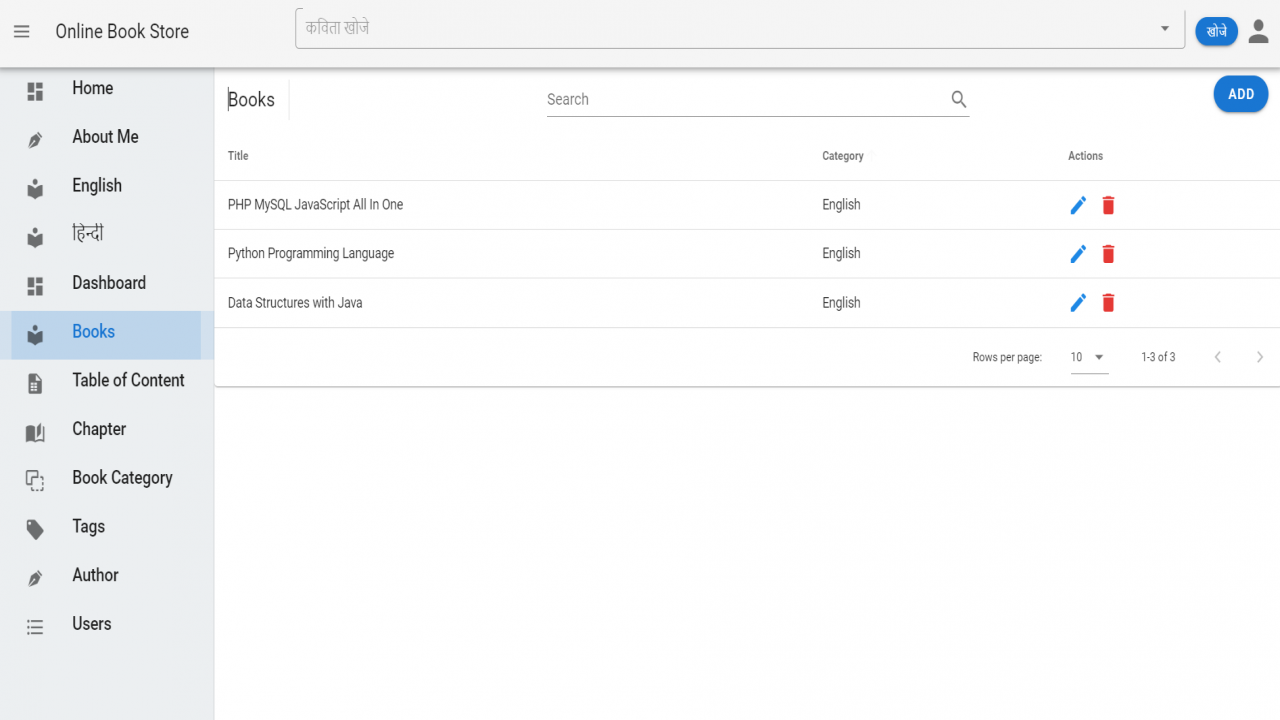The width and height of the screenshot is (1280, 720).
Task: Open the Rows per page dropdown
Action: click(1089, 357)
